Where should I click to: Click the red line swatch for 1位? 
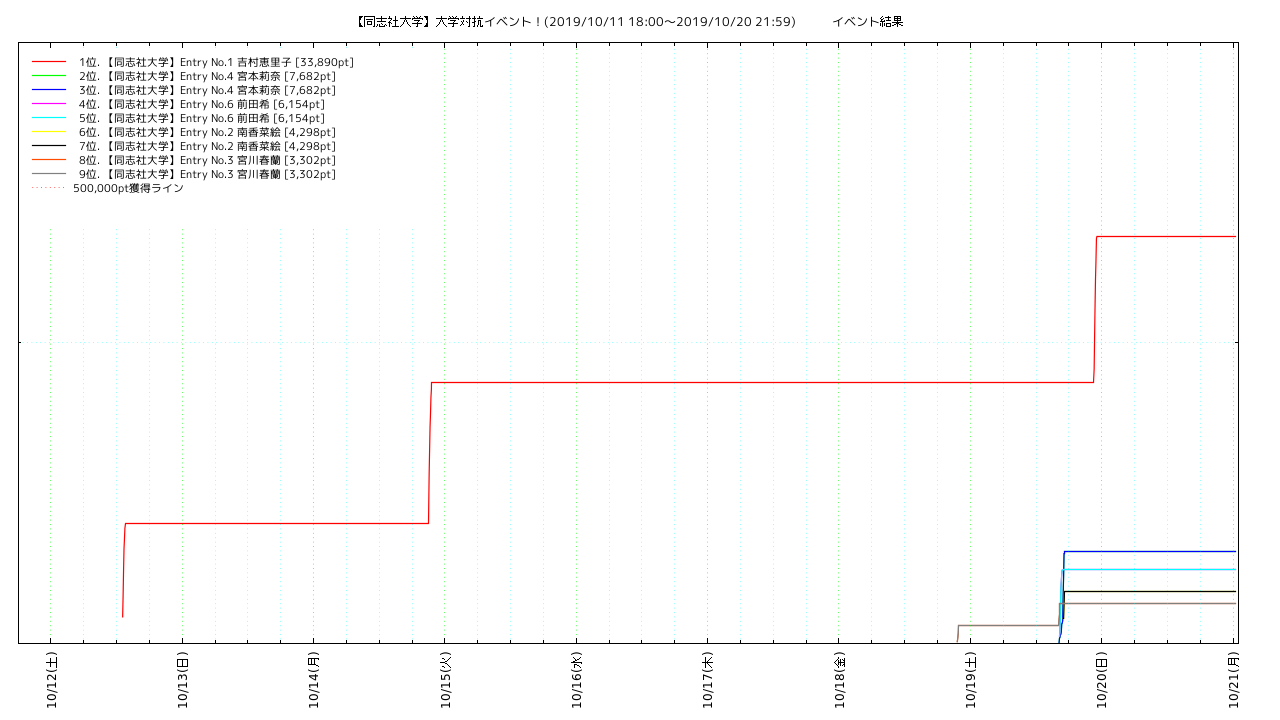(x=49, y=62)
